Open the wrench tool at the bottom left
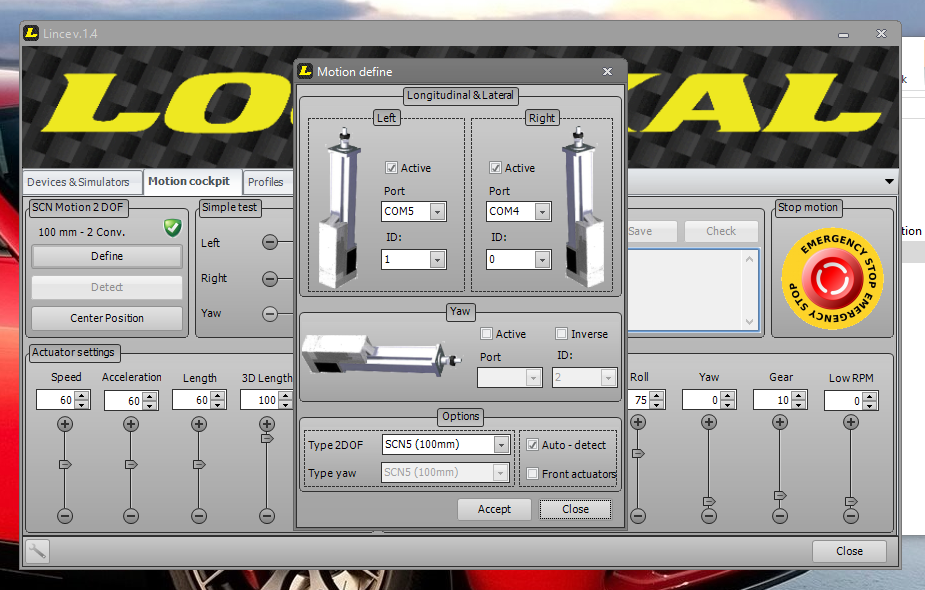This screenshot has width=925, height=590. pyautogui.click(x=37, y=551)
